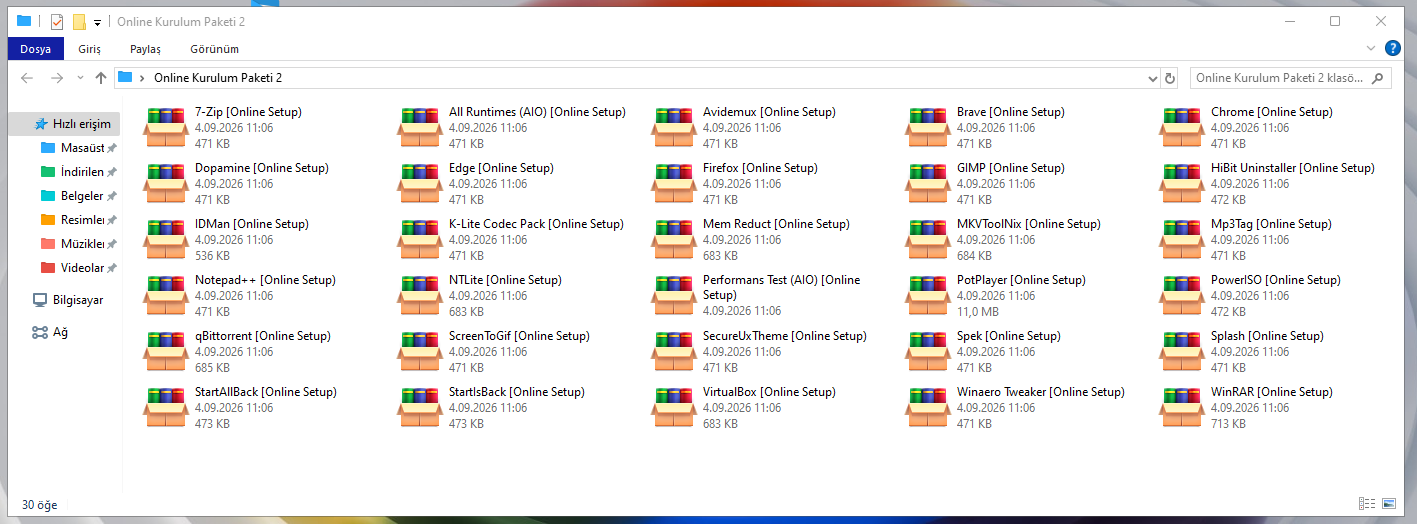Screen dimensions: 1417x524
Task: Select the PowerISO archive icon
Action: click(x=1183, y=296)
